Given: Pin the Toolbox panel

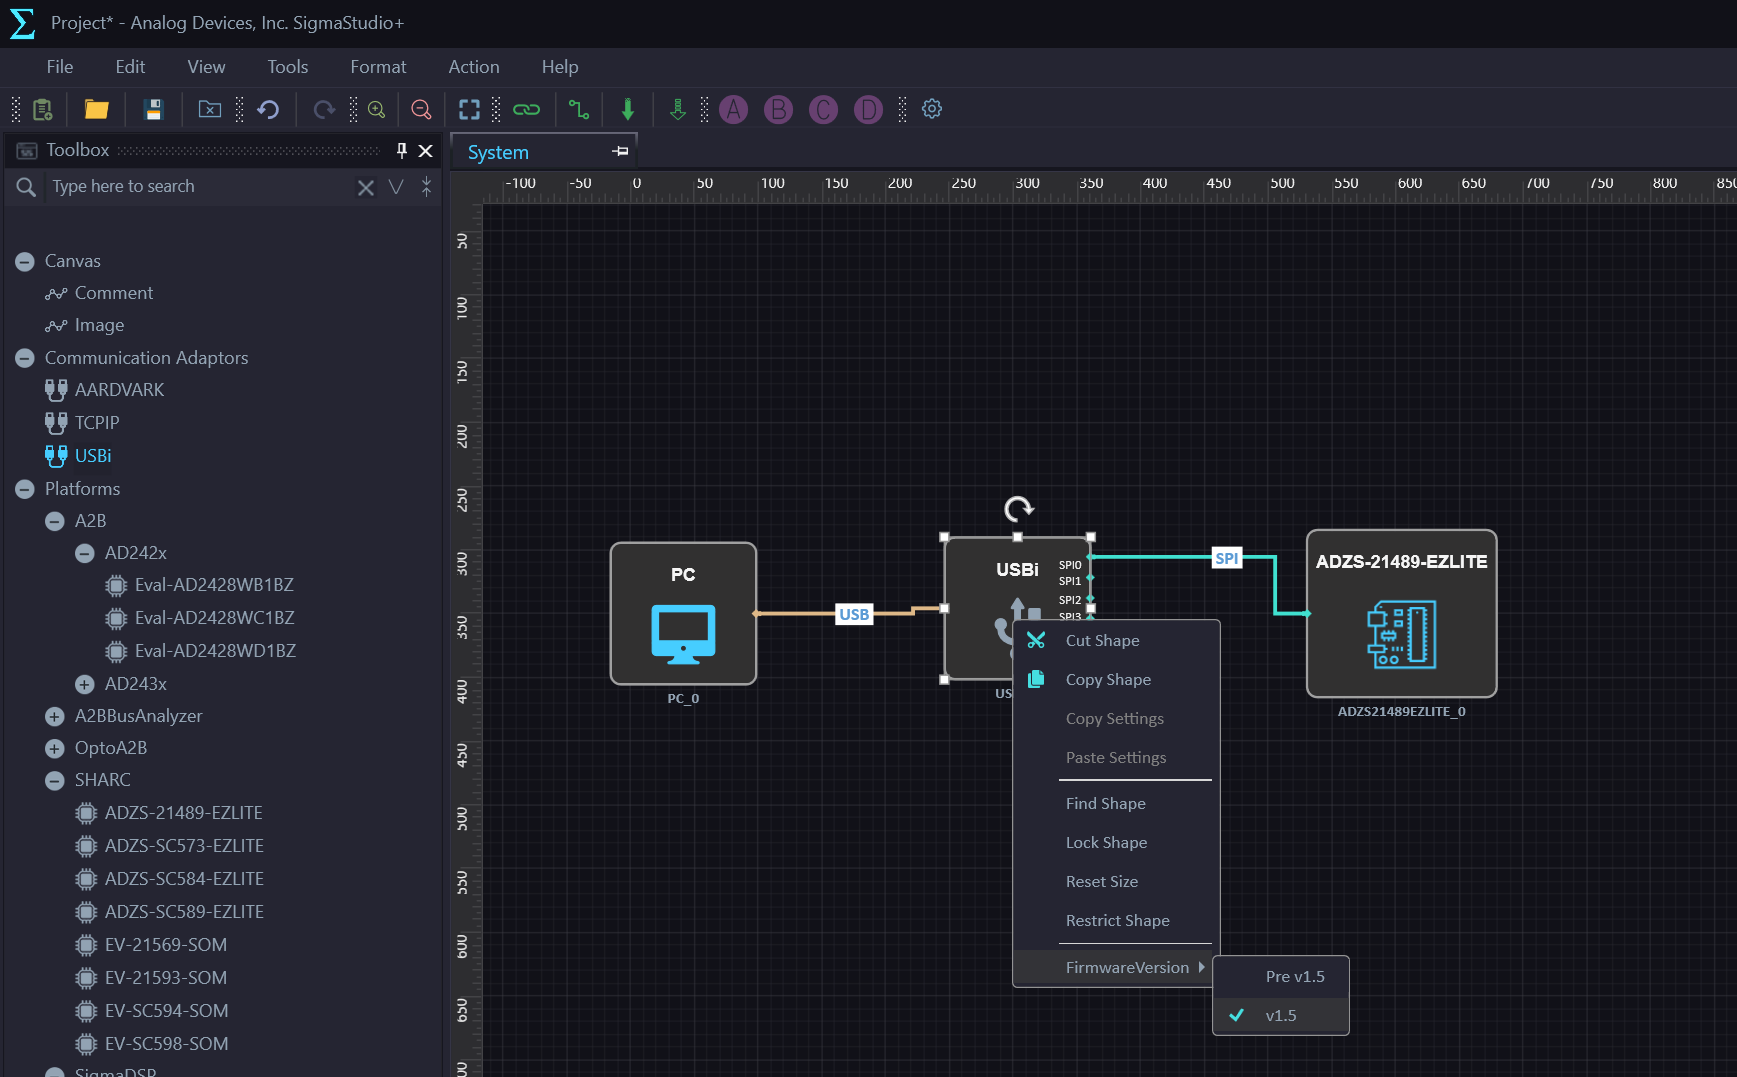Looking at the screenshot, I should click(401, 150).
